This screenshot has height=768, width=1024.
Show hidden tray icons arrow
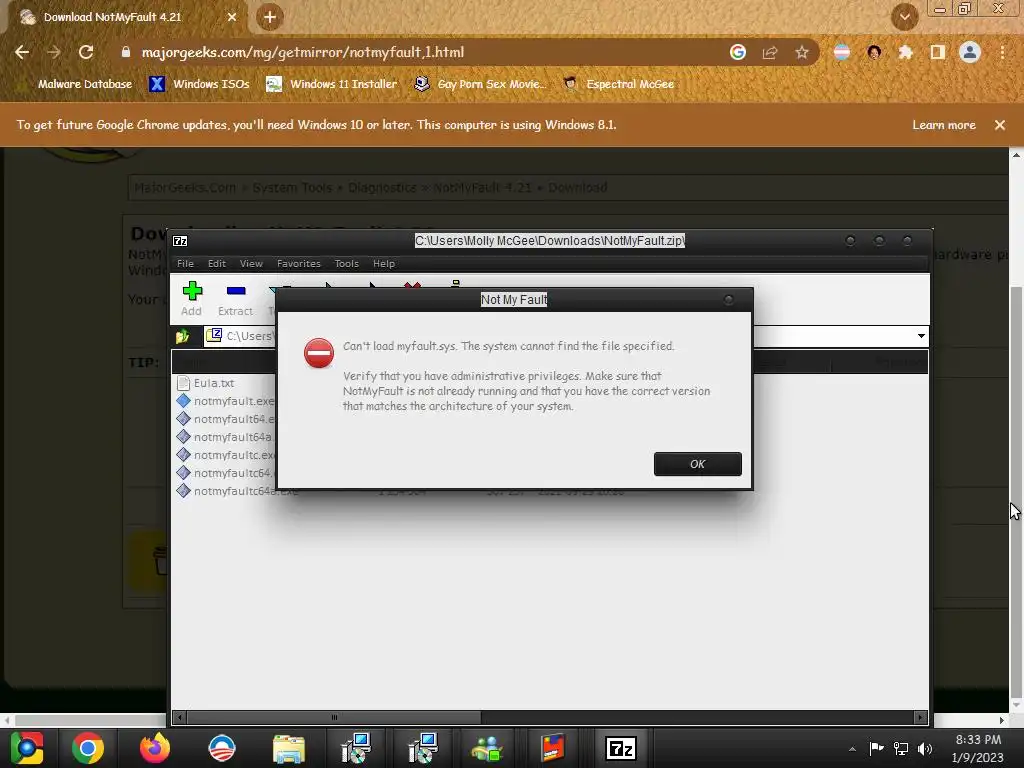(852, 749)
